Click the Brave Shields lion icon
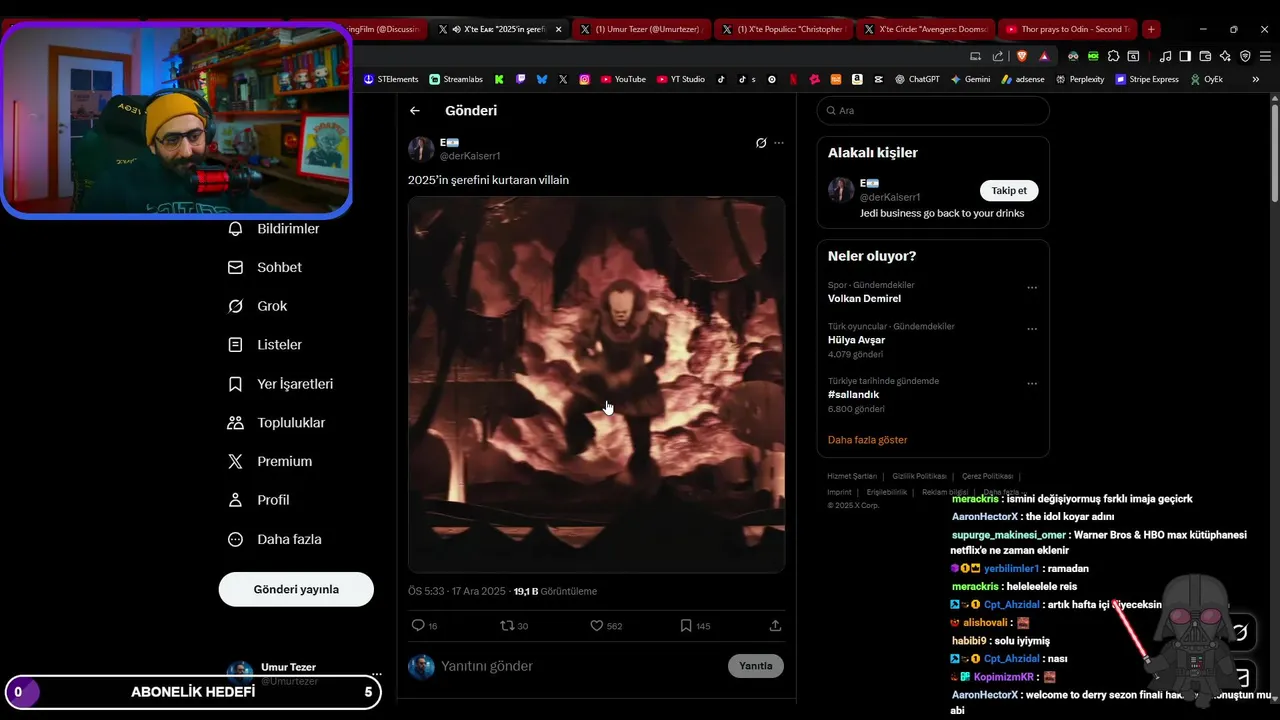1280x720 pixels. (1021, 56)
